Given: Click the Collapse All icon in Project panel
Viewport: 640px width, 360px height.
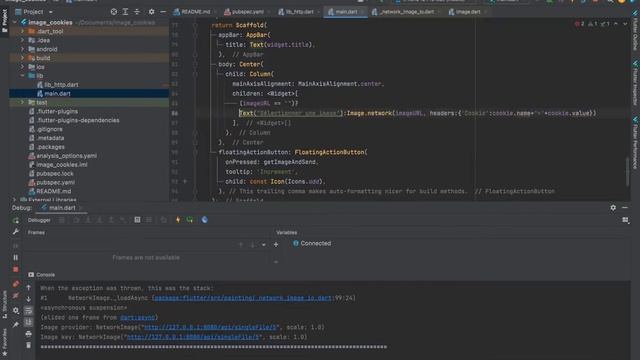Looking at the screenshot, I should [137, 12].
